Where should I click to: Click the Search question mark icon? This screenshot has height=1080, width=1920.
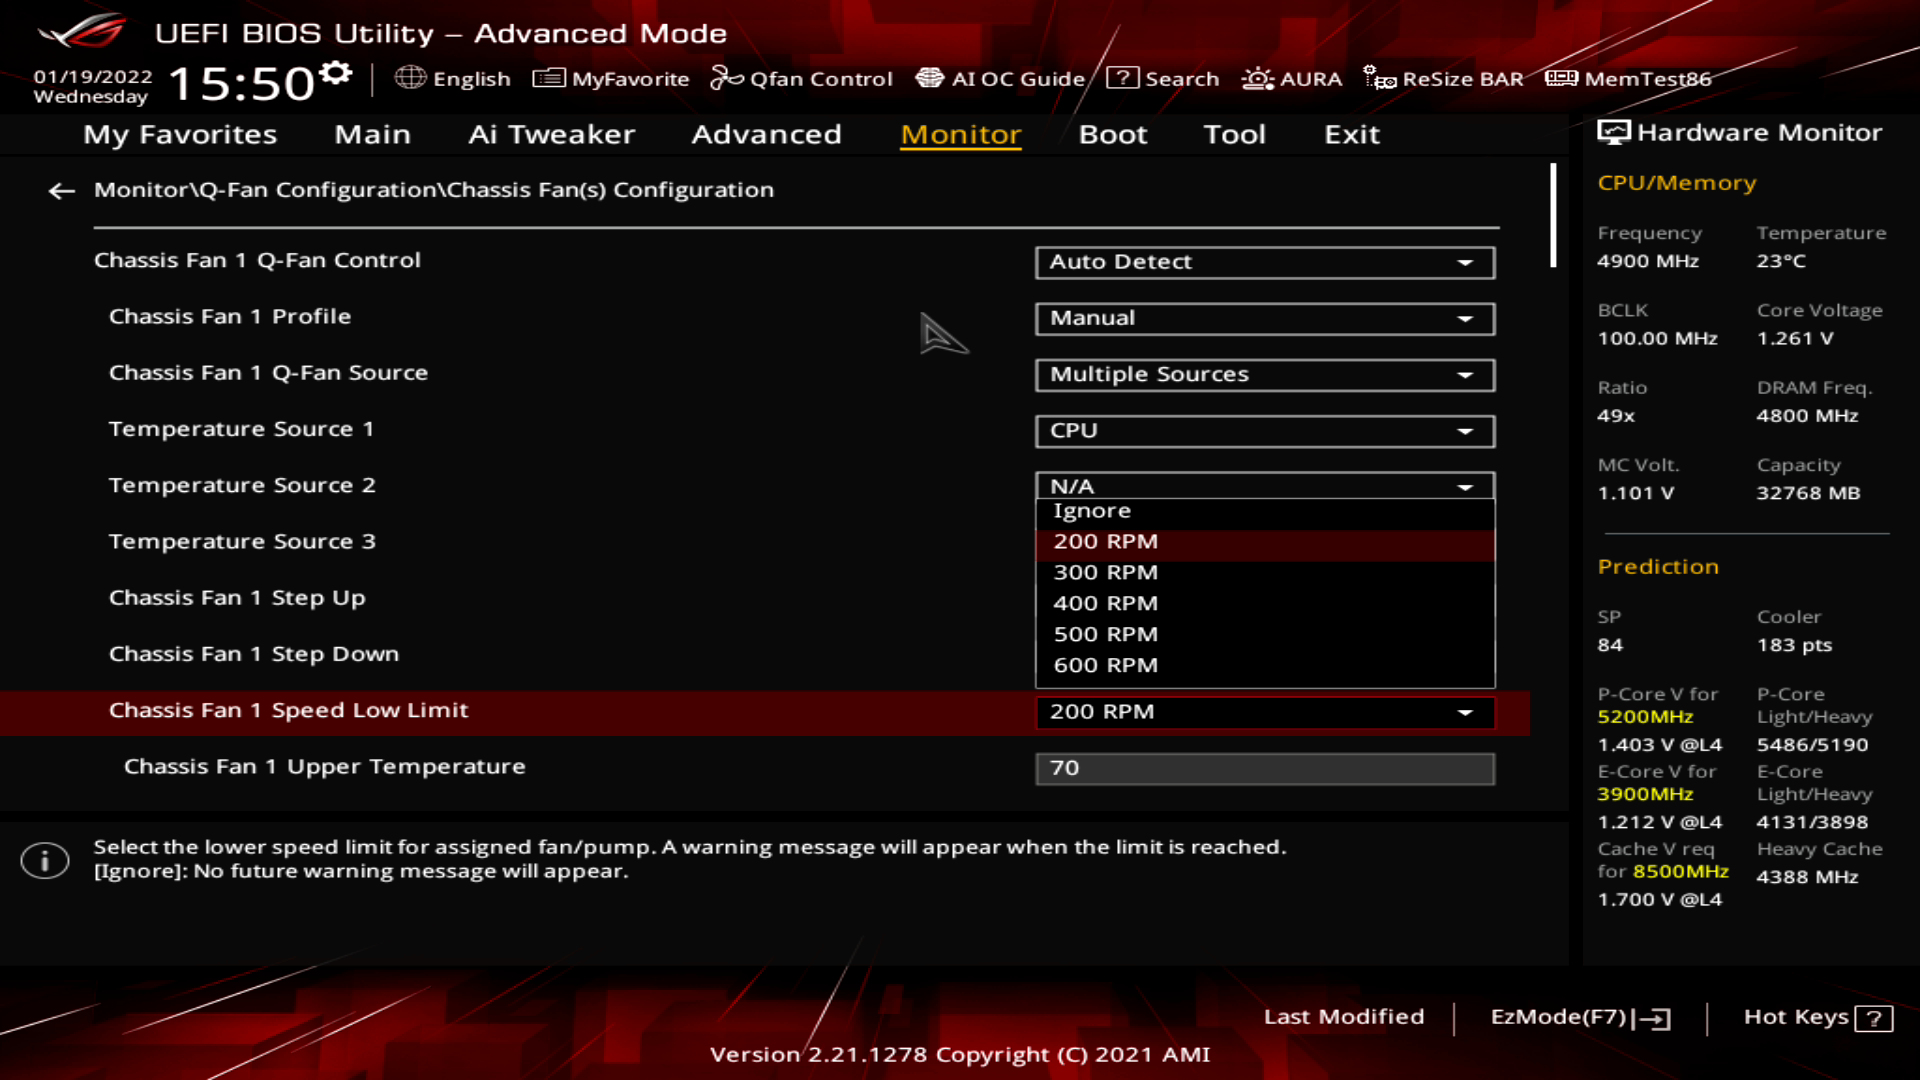(x=1123, y=78)
